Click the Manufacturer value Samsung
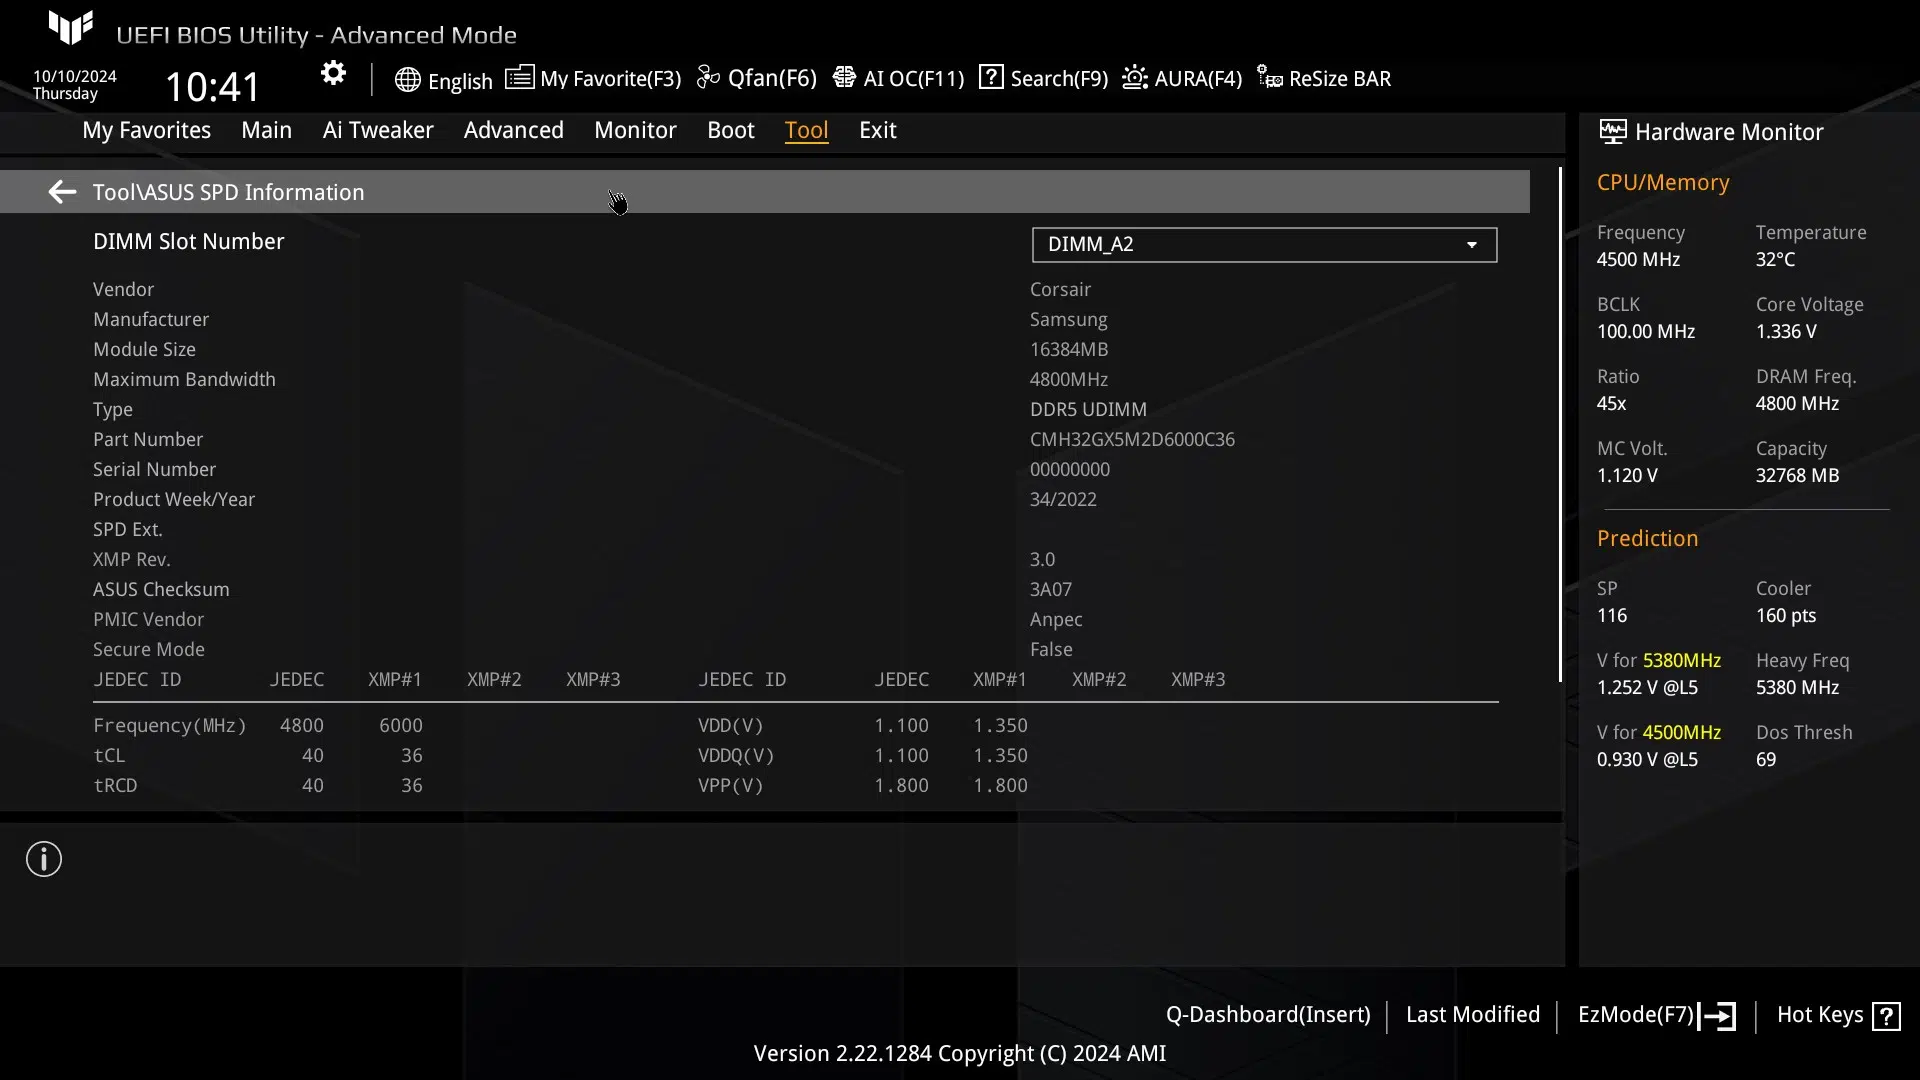The height and width of the screenshot is (1080, 1920). [1068, 319]
